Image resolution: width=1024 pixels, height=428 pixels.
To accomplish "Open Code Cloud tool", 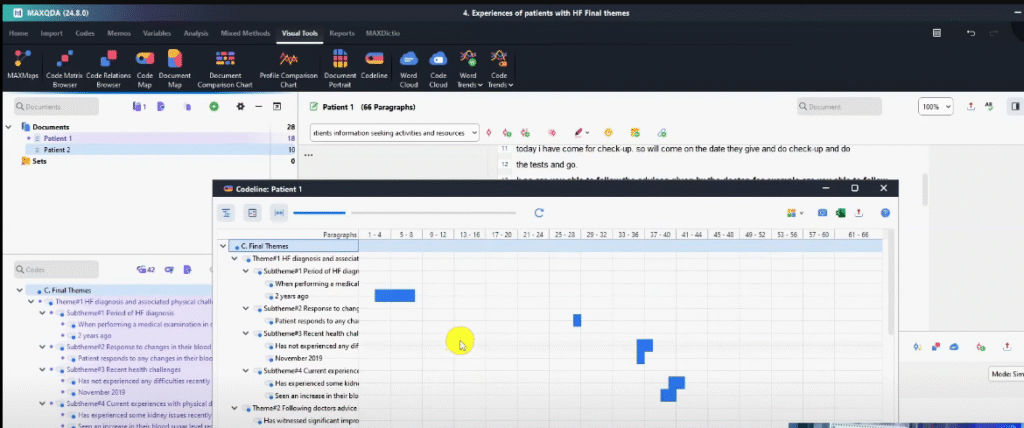I will point(438,68).
